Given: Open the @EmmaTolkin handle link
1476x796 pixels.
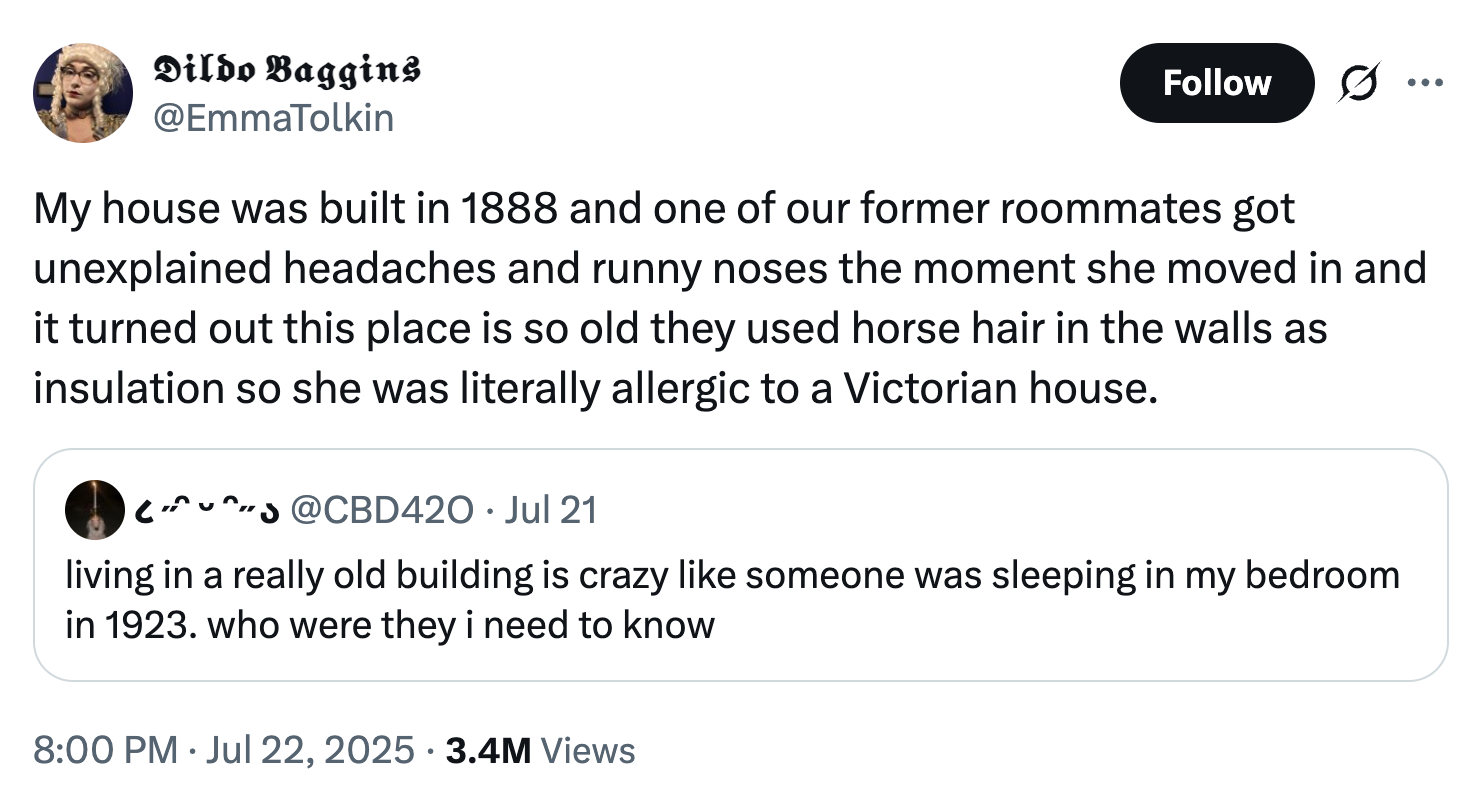Looking at the screenshot, I should tap(275, 118).
